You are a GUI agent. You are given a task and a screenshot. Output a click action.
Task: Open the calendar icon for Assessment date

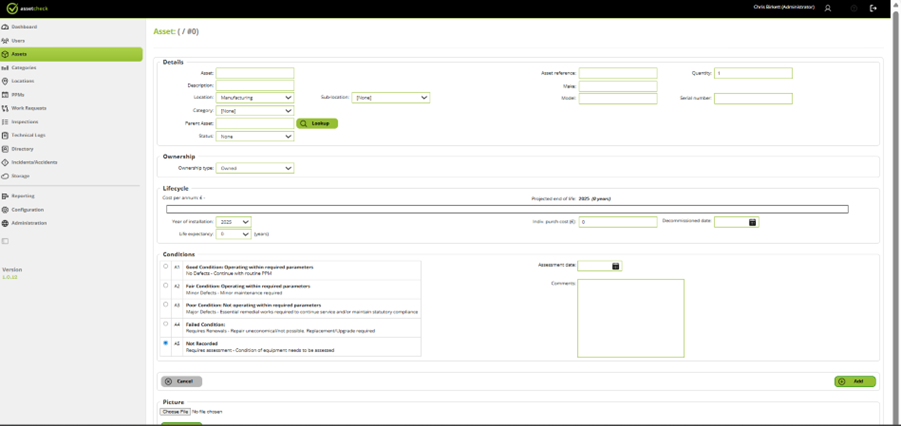point(616,266)
